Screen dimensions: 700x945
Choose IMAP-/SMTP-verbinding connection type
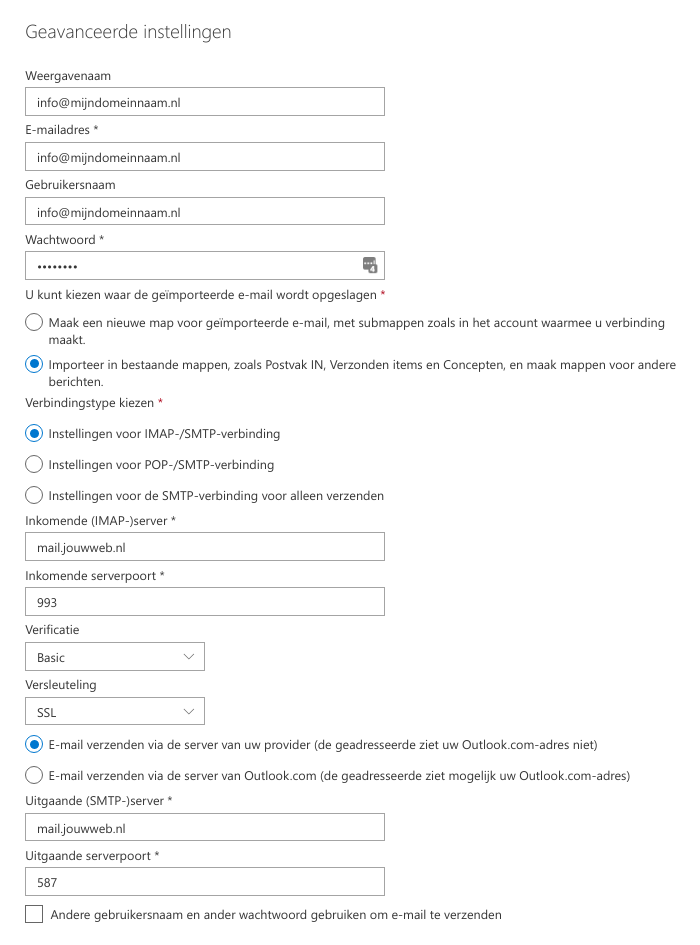(34, 434)
